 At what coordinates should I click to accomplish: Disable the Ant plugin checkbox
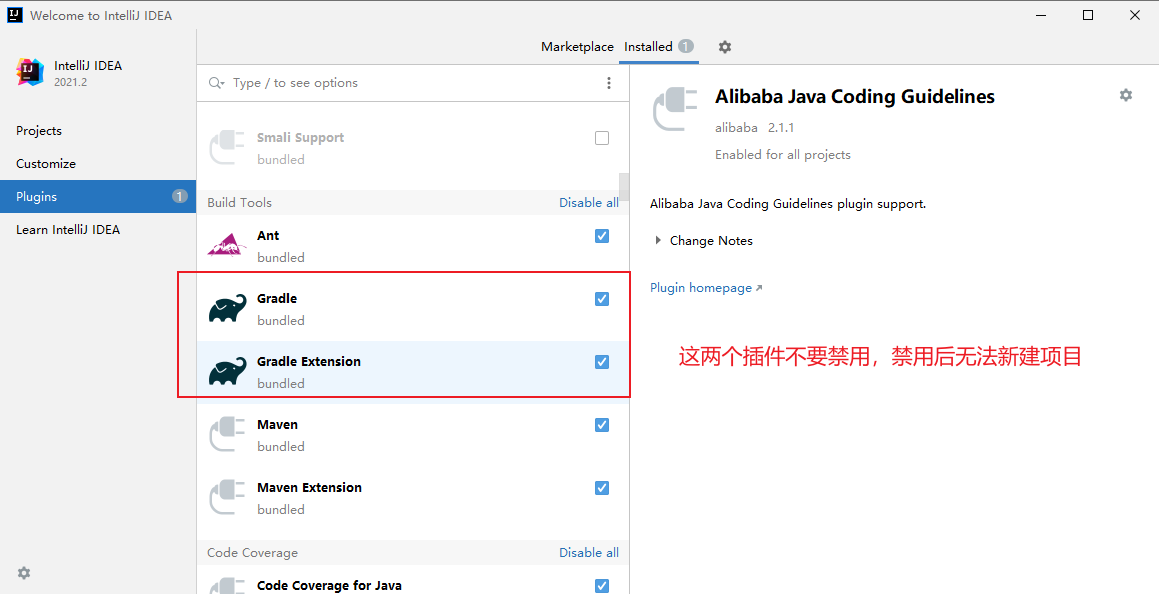tap(602, 236)
